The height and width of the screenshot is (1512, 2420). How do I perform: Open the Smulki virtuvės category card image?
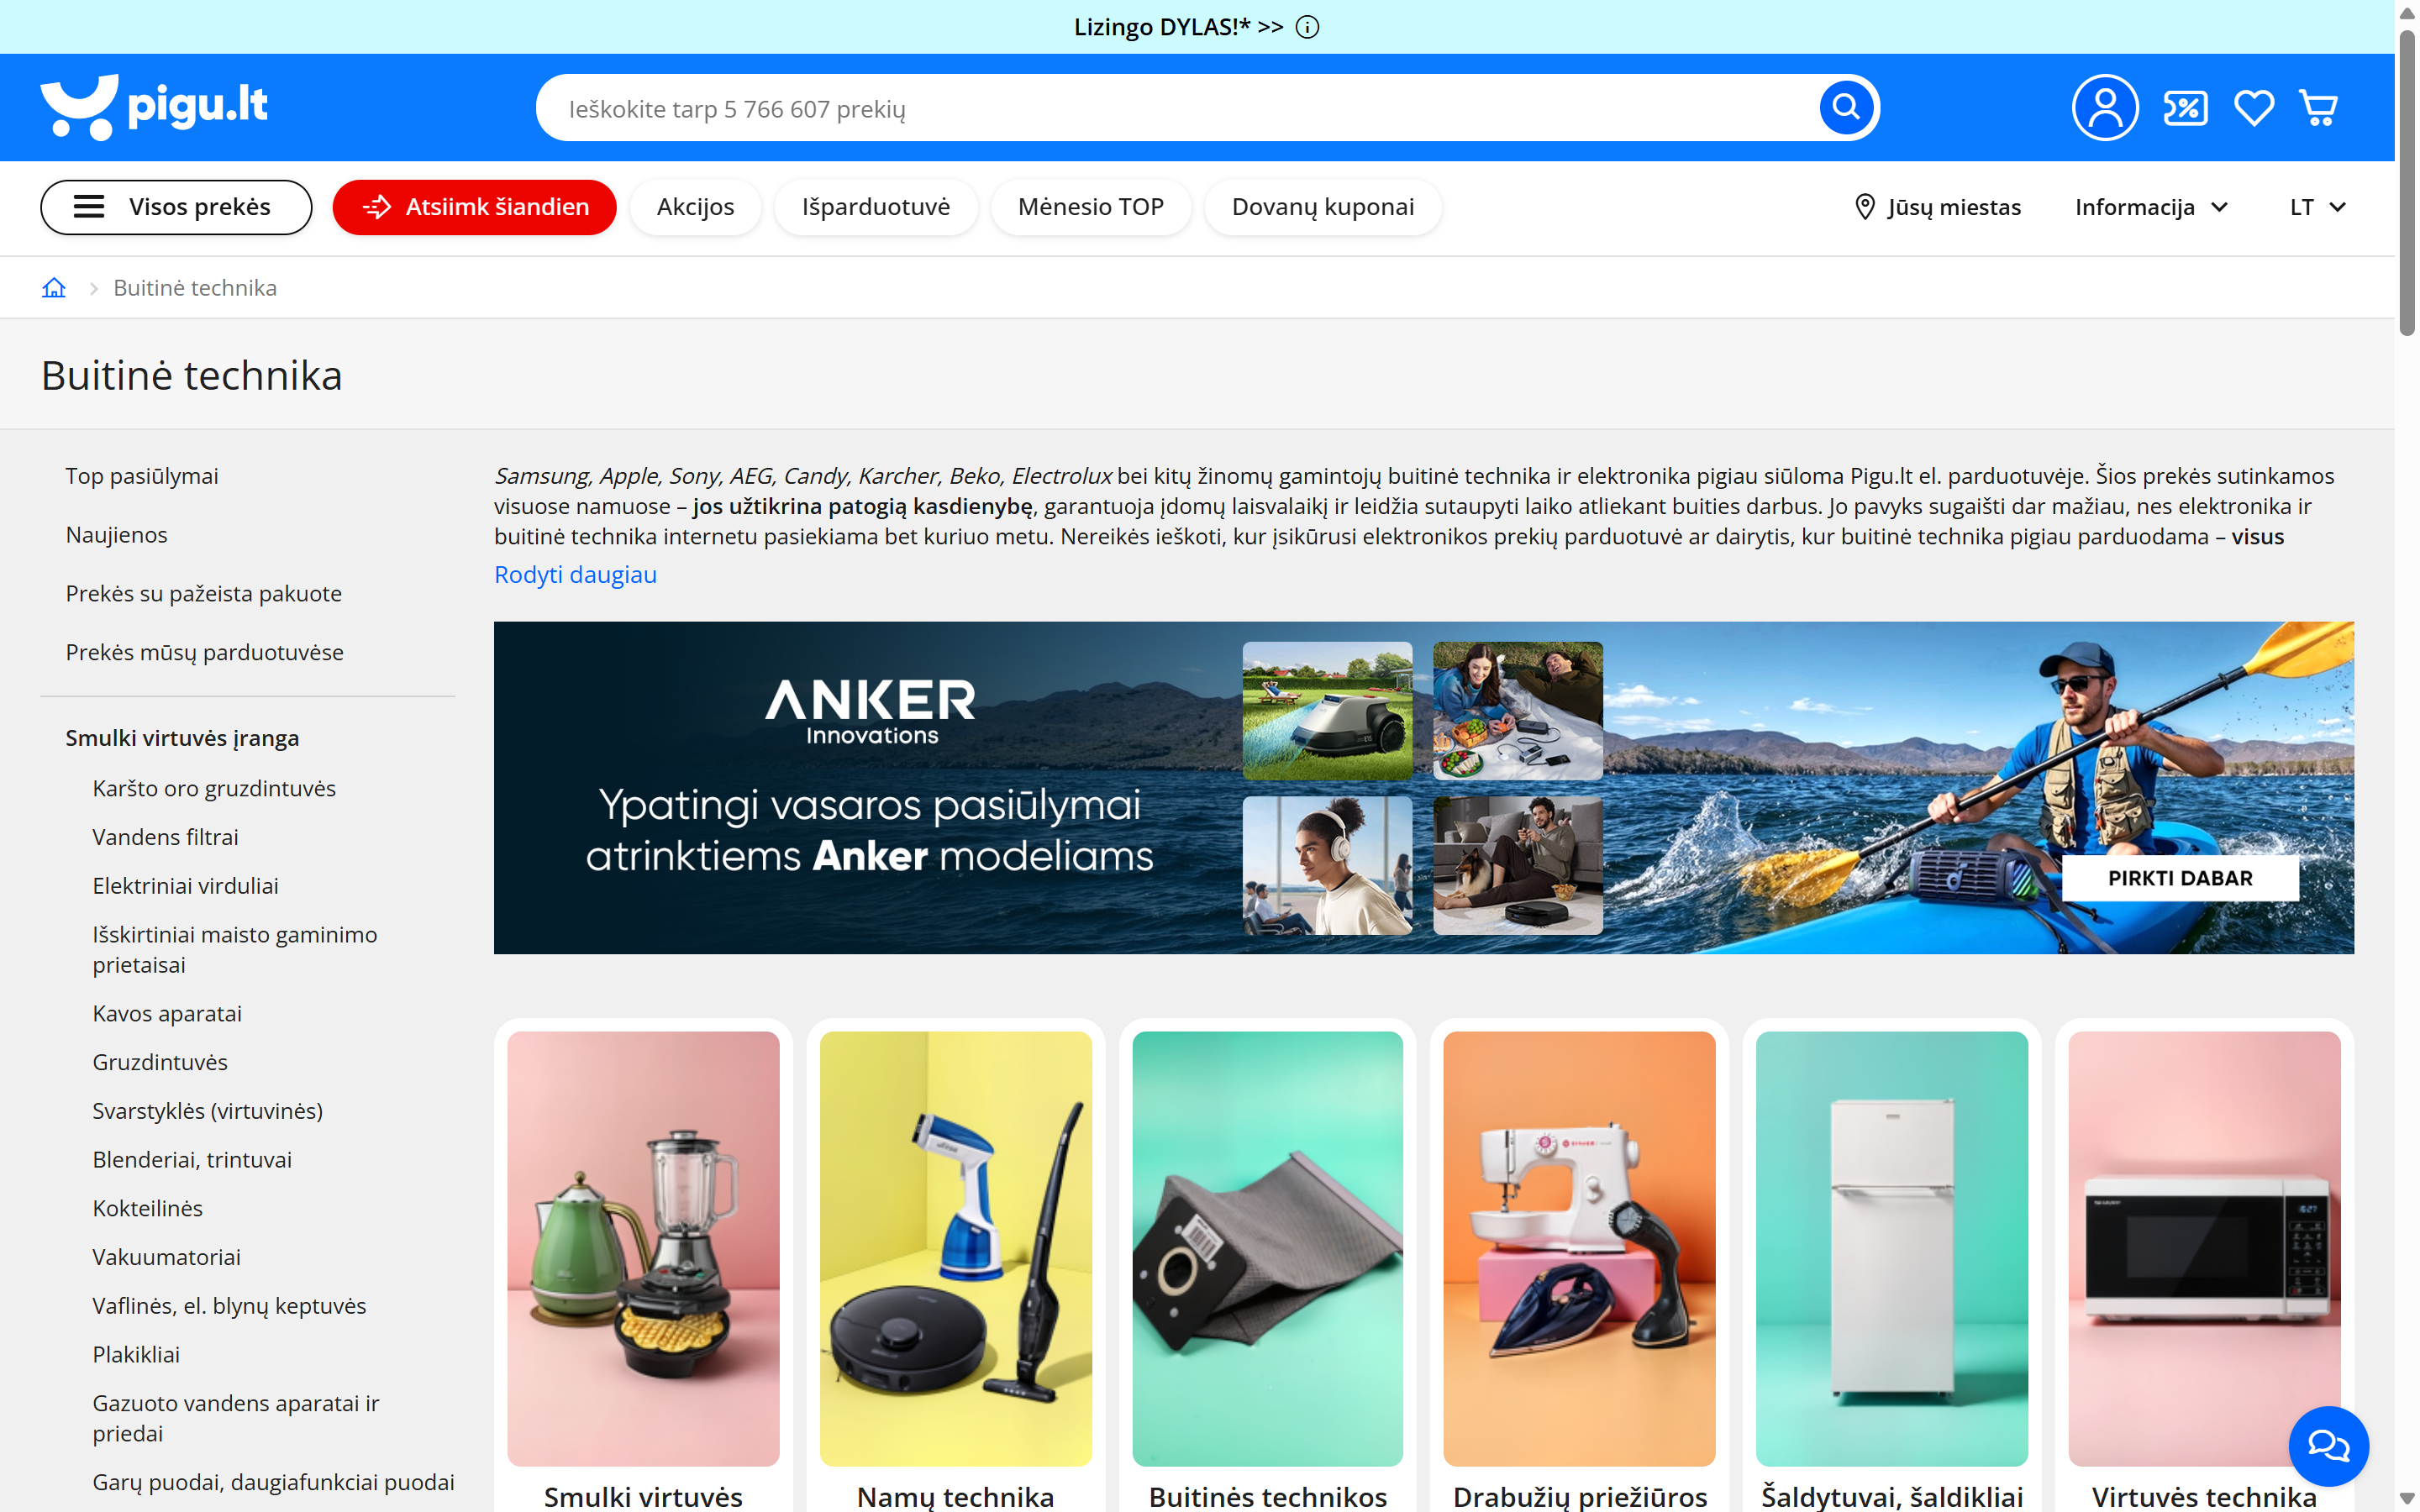(x=643, y=1249)
